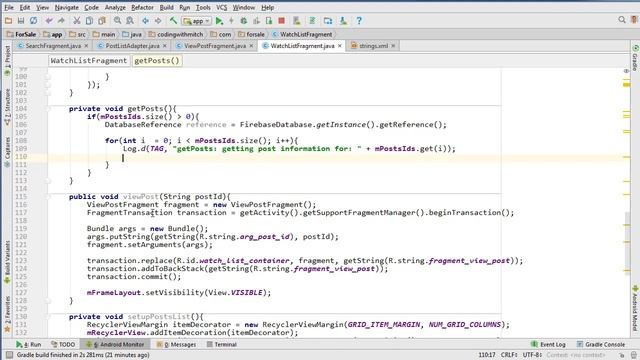The image size is (640, 360).
Task: Click fold marker on line 113
Action: tap(48, 180)
